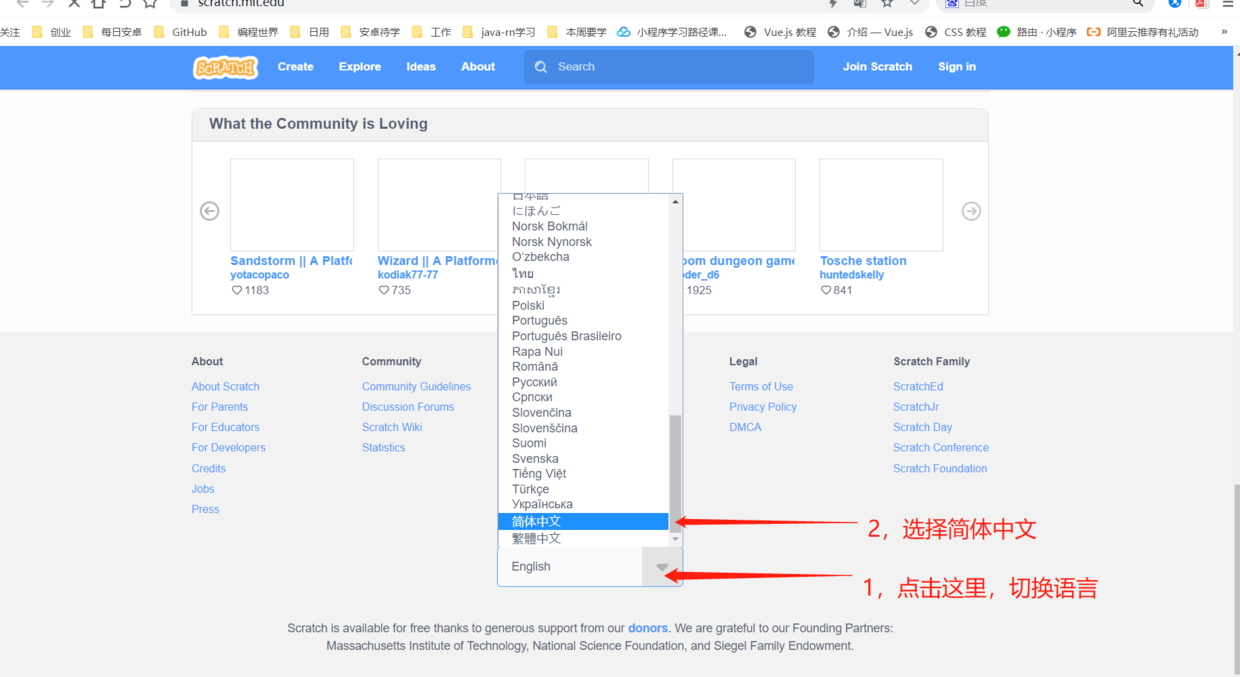Select Suomi in the language list

pos(583,443)
